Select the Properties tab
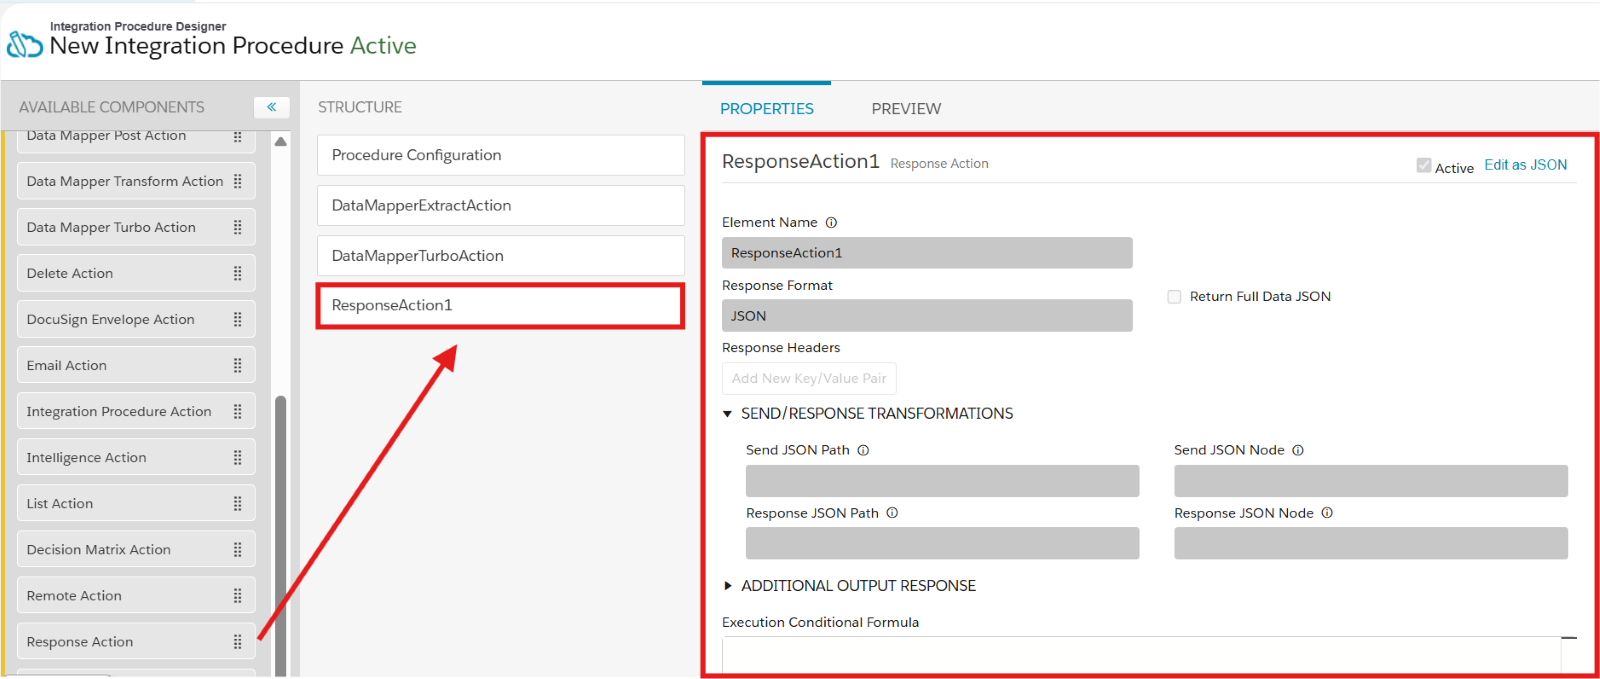 (766, 108)
